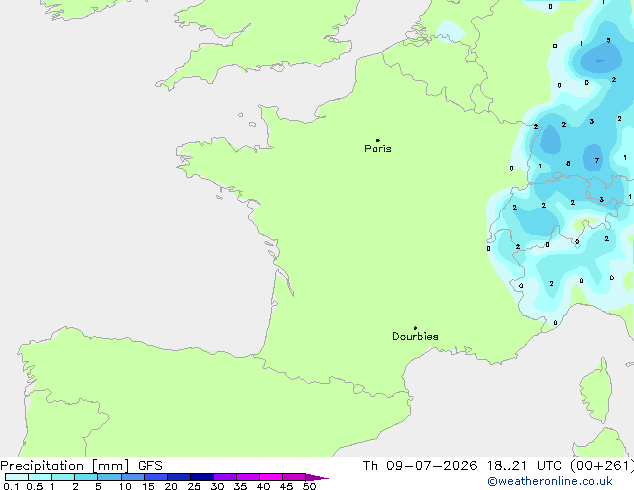634x490 pixels.
Task: Pick the 25–30 mm legend color swatch
Action: [x=201, y=477]
